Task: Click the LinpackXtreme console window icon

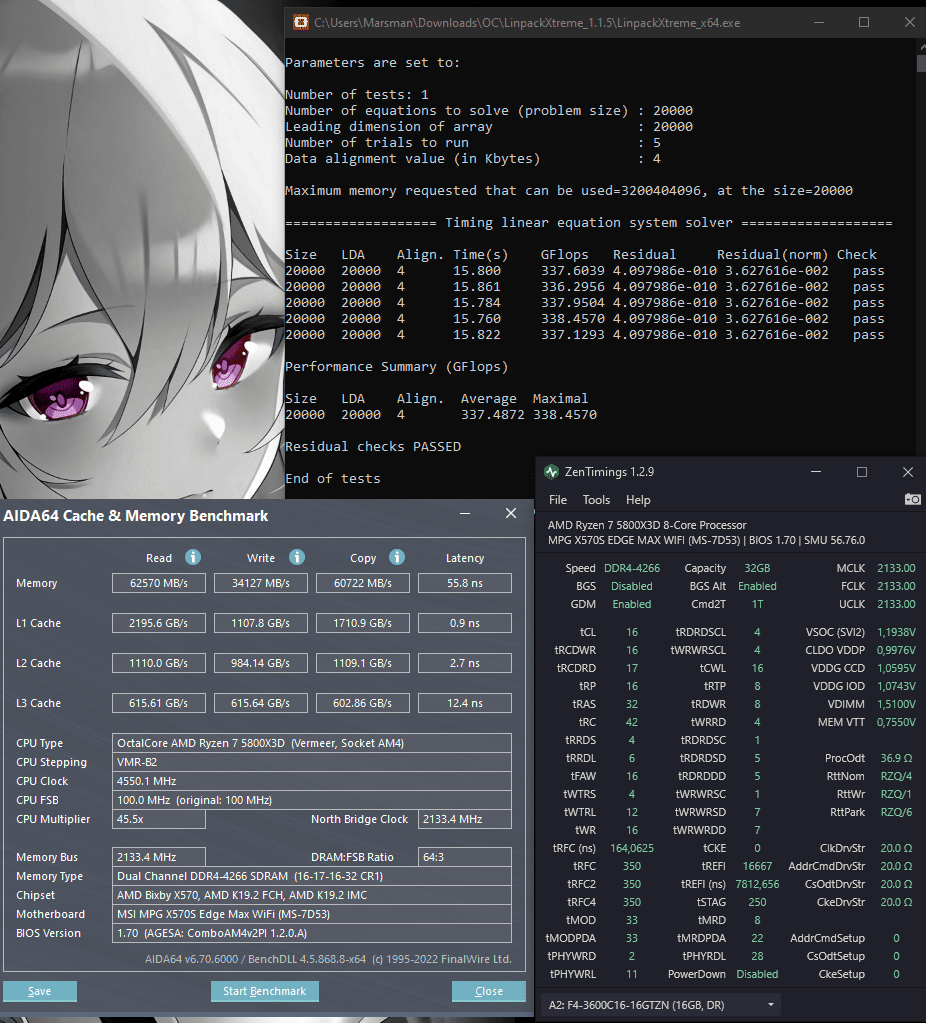Action: (x=300, y=22)
